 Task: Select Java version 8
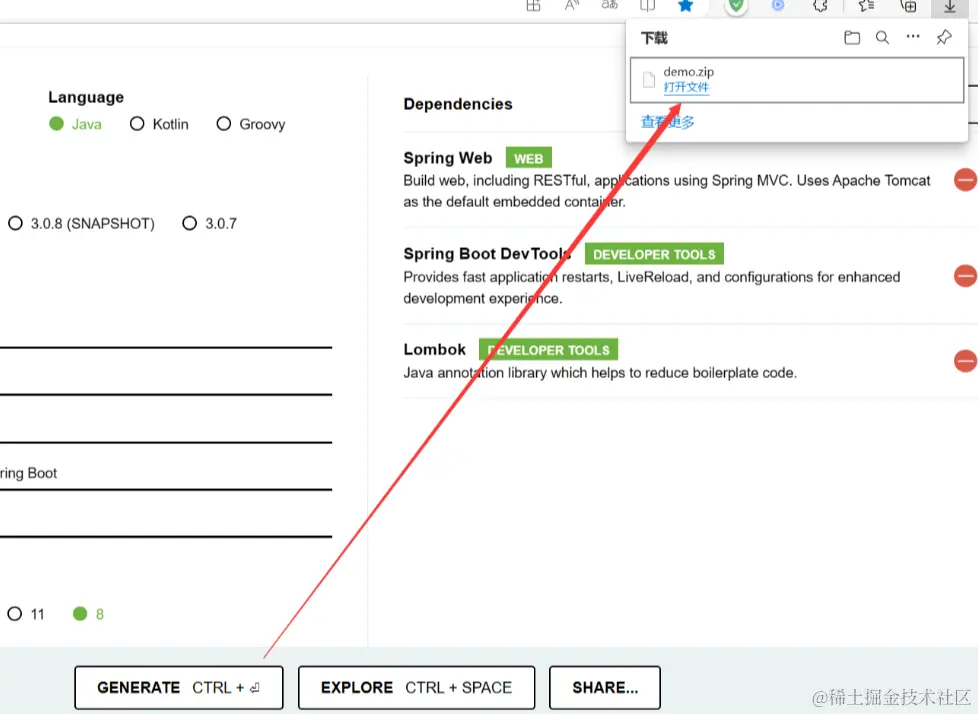89,614
